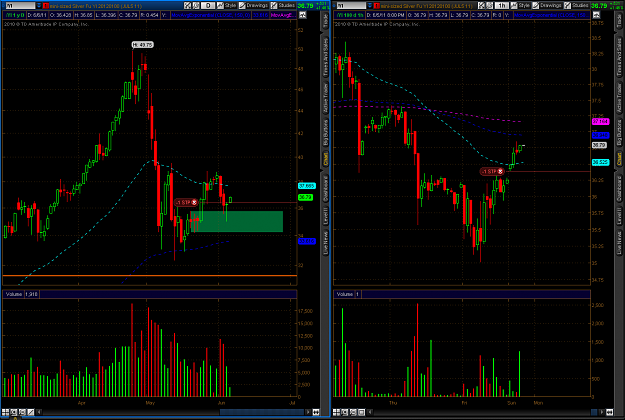Click right scroll arrow of left chart scrollbar
Image resolution: width=625 pixels, height=420 pixels.
click(308, 412)
